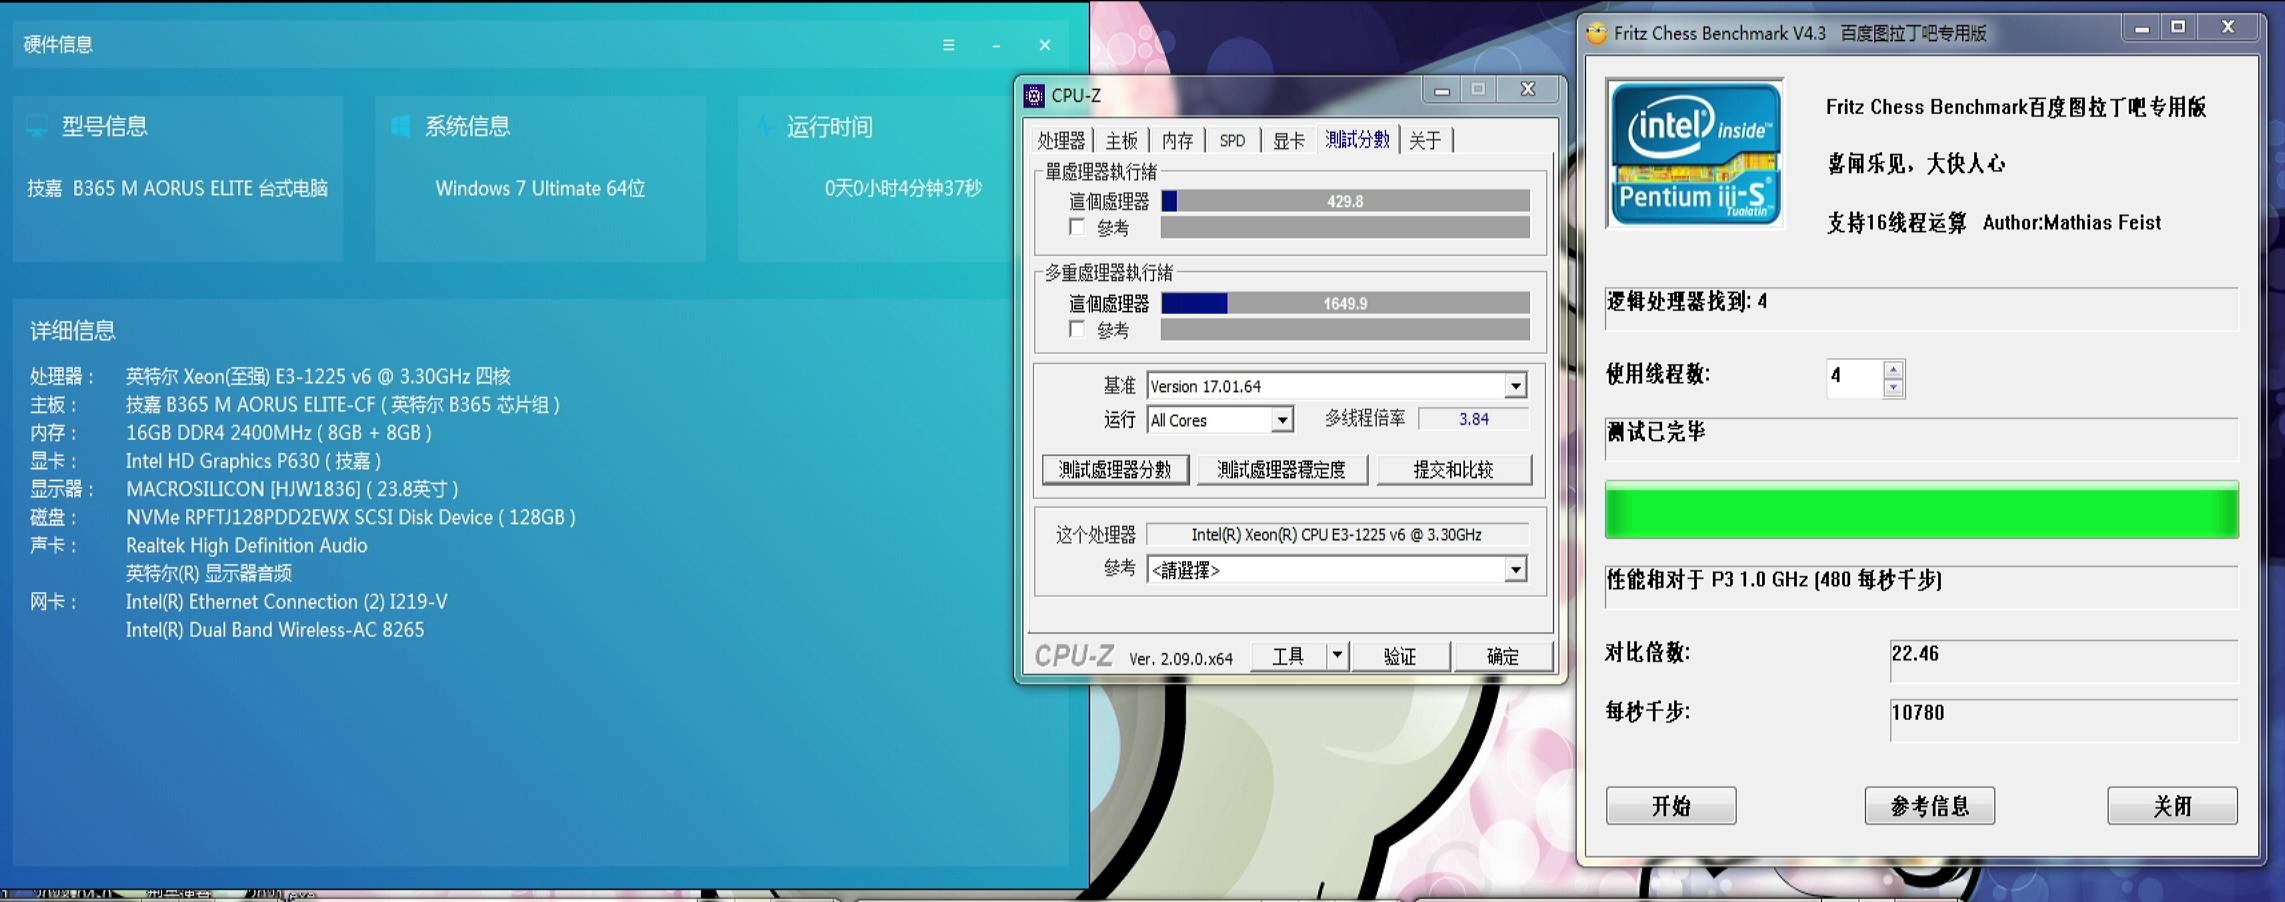The width and height of the screenshot is (2285, 902).
Task: Open the 基准 Version 17.01.64 dropdown
Action: (1515, 386)
